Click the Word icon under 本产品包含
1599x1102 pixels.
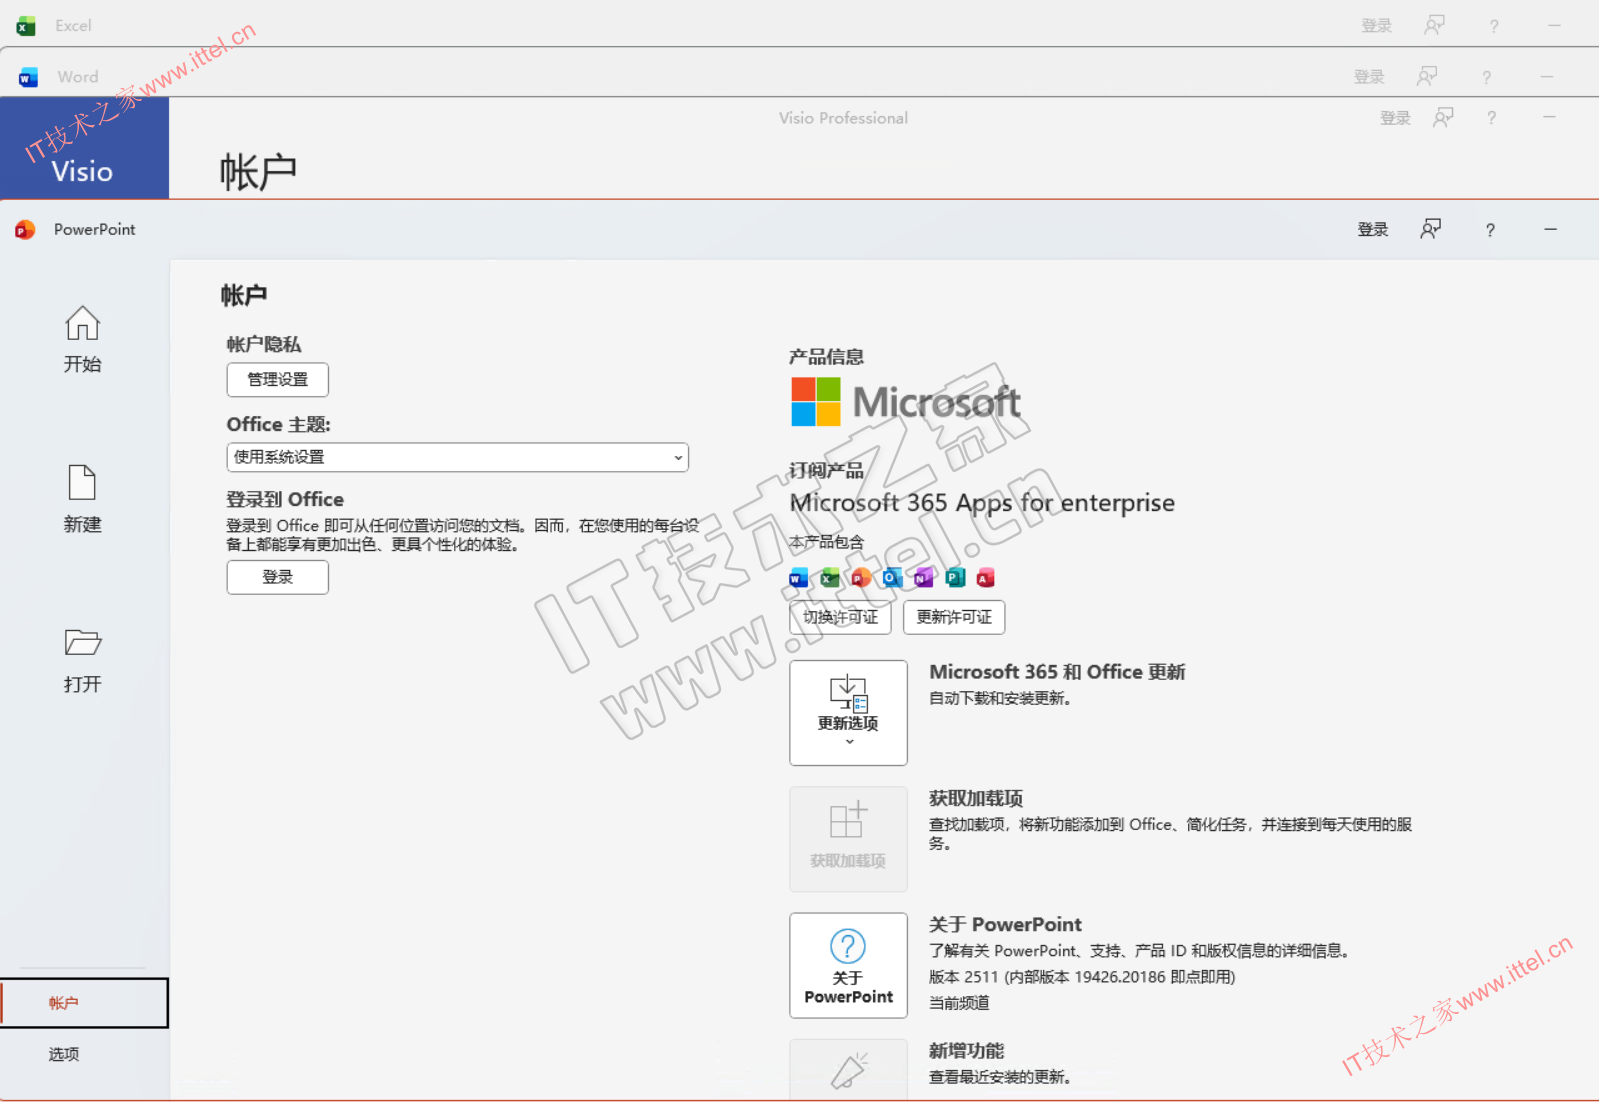tap(798, 578)
